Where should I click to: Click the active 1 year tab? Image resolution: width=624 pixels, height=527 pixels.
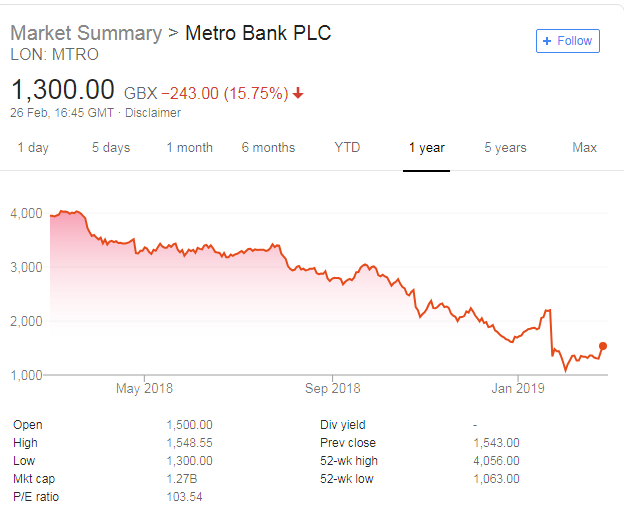click(427, 148)
